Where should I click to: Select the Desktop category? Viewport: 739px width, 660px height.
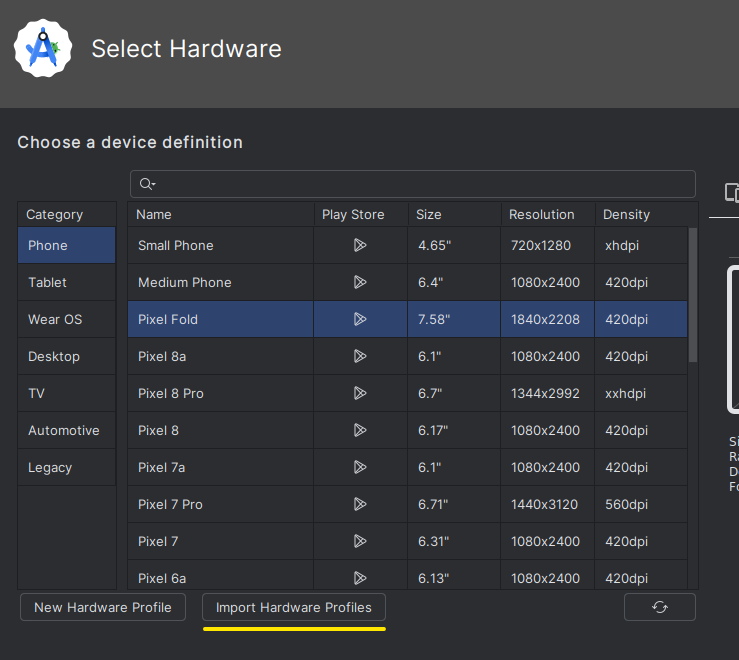click(66, 356)
